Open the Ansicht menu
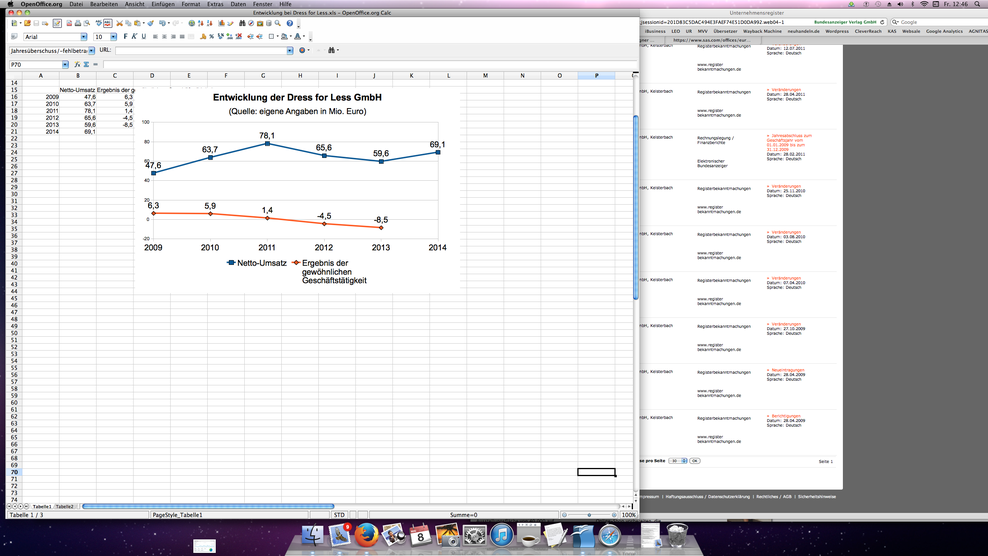 pyautogui.click(x=134, y=4)
